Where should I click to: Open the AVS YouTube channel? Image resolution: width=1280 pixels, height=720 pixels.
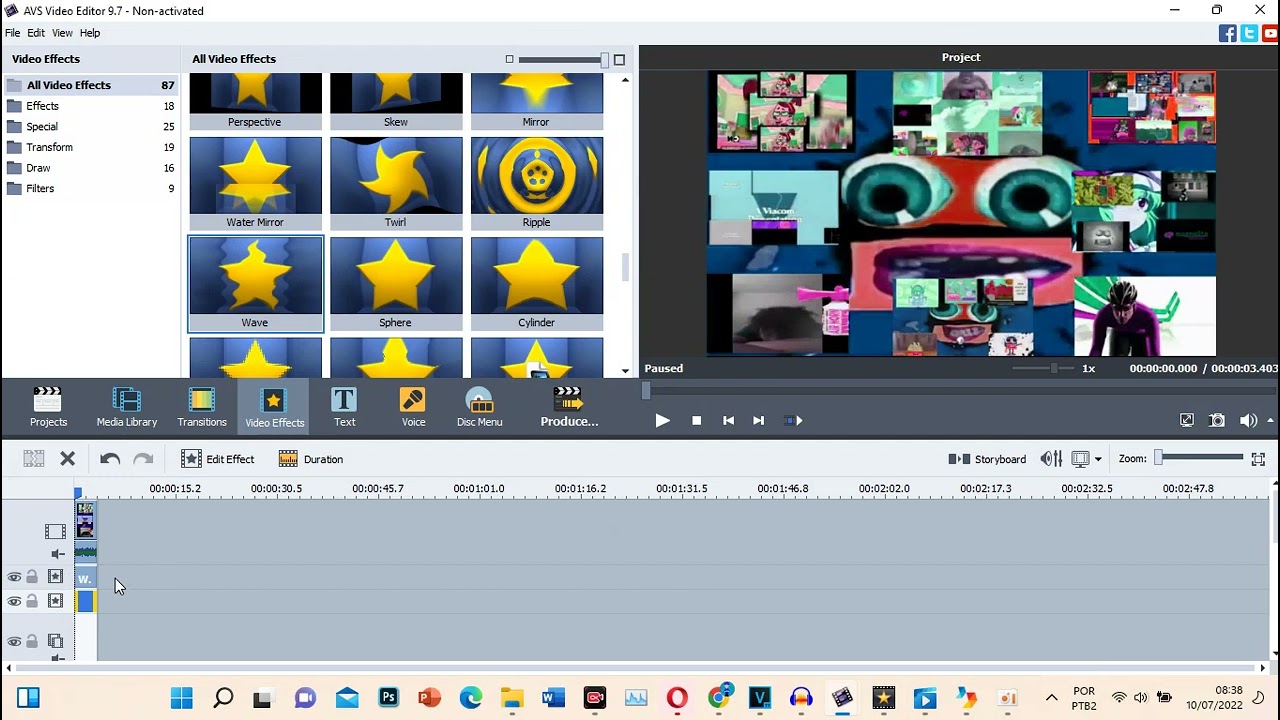(1270, 34)
